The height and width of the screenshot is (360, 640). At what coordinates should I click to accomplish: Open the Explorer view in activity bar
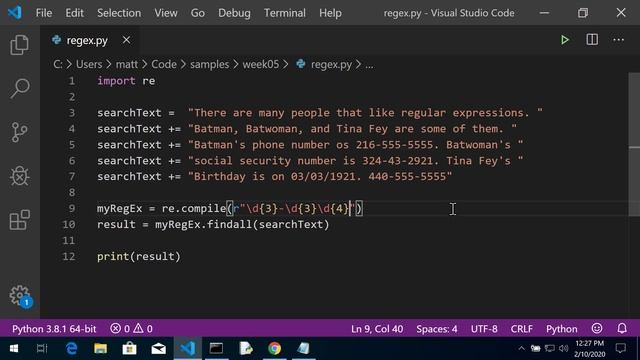[x=20, y=44]
